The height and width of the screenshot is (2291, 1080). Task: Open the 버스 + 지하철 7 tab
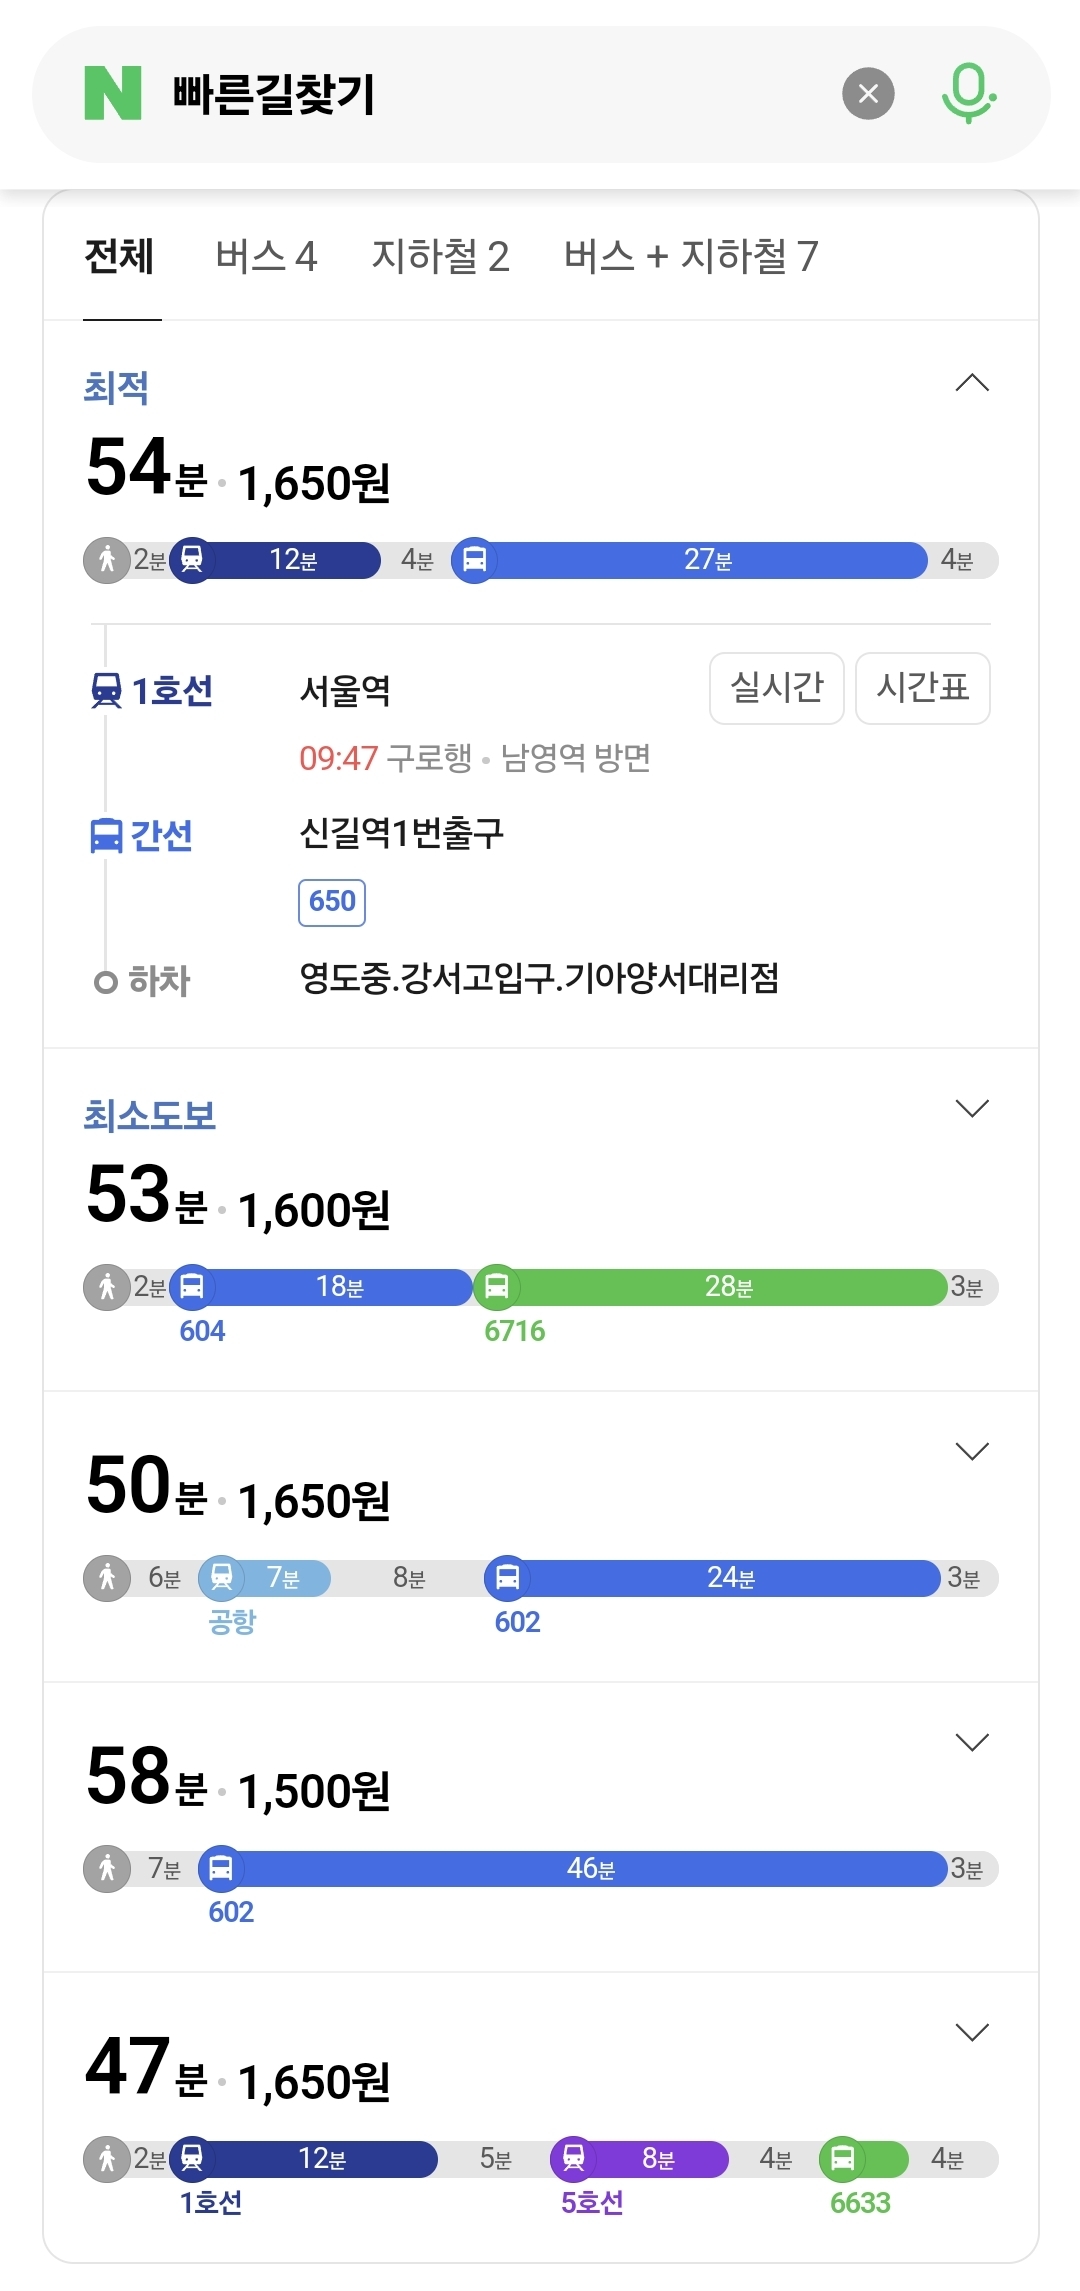(691, 257)
